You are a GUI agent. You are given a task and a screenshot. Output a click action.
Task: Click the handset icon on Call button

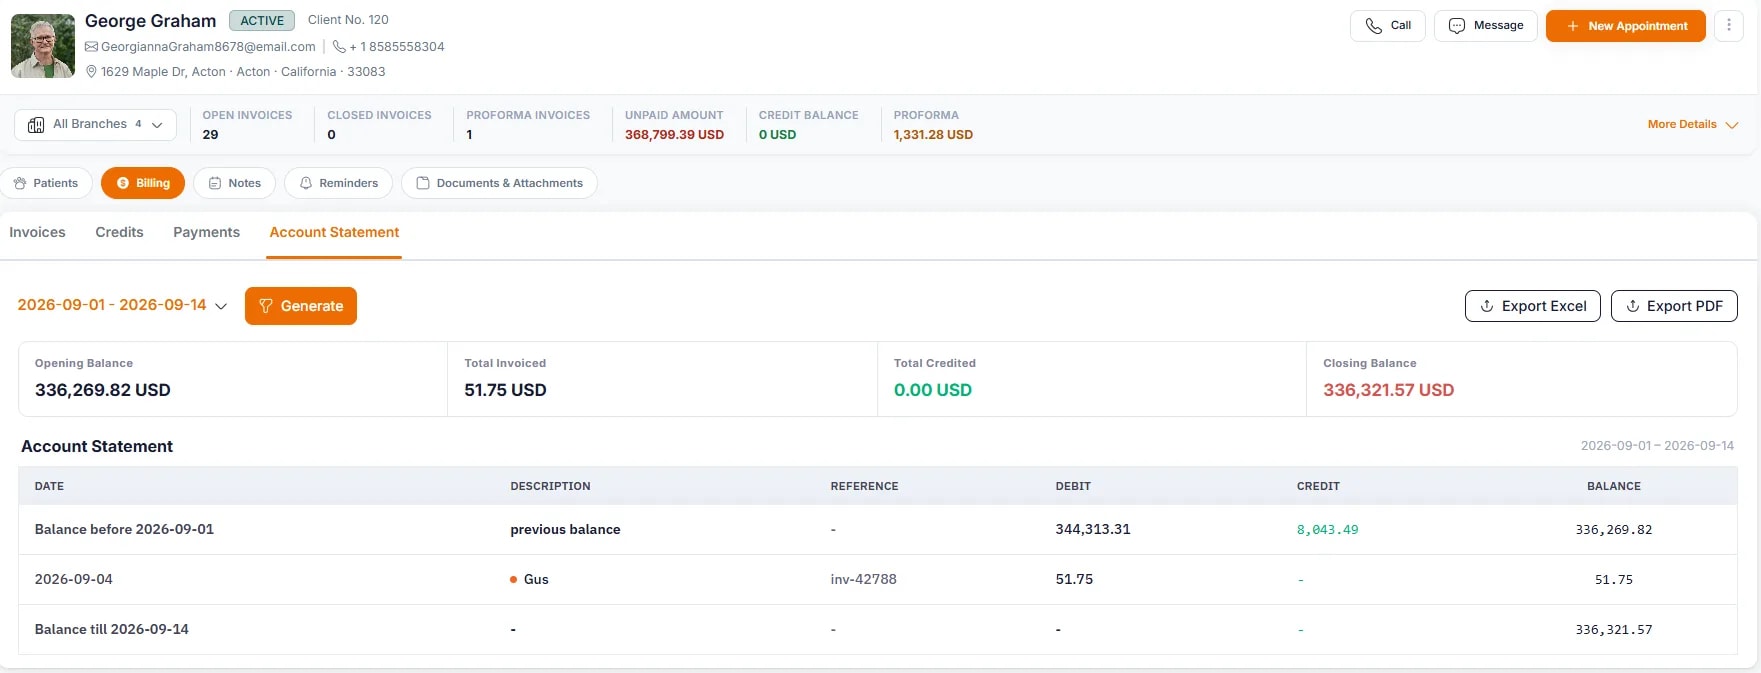pyautogui.click(x=1374, y=26)
